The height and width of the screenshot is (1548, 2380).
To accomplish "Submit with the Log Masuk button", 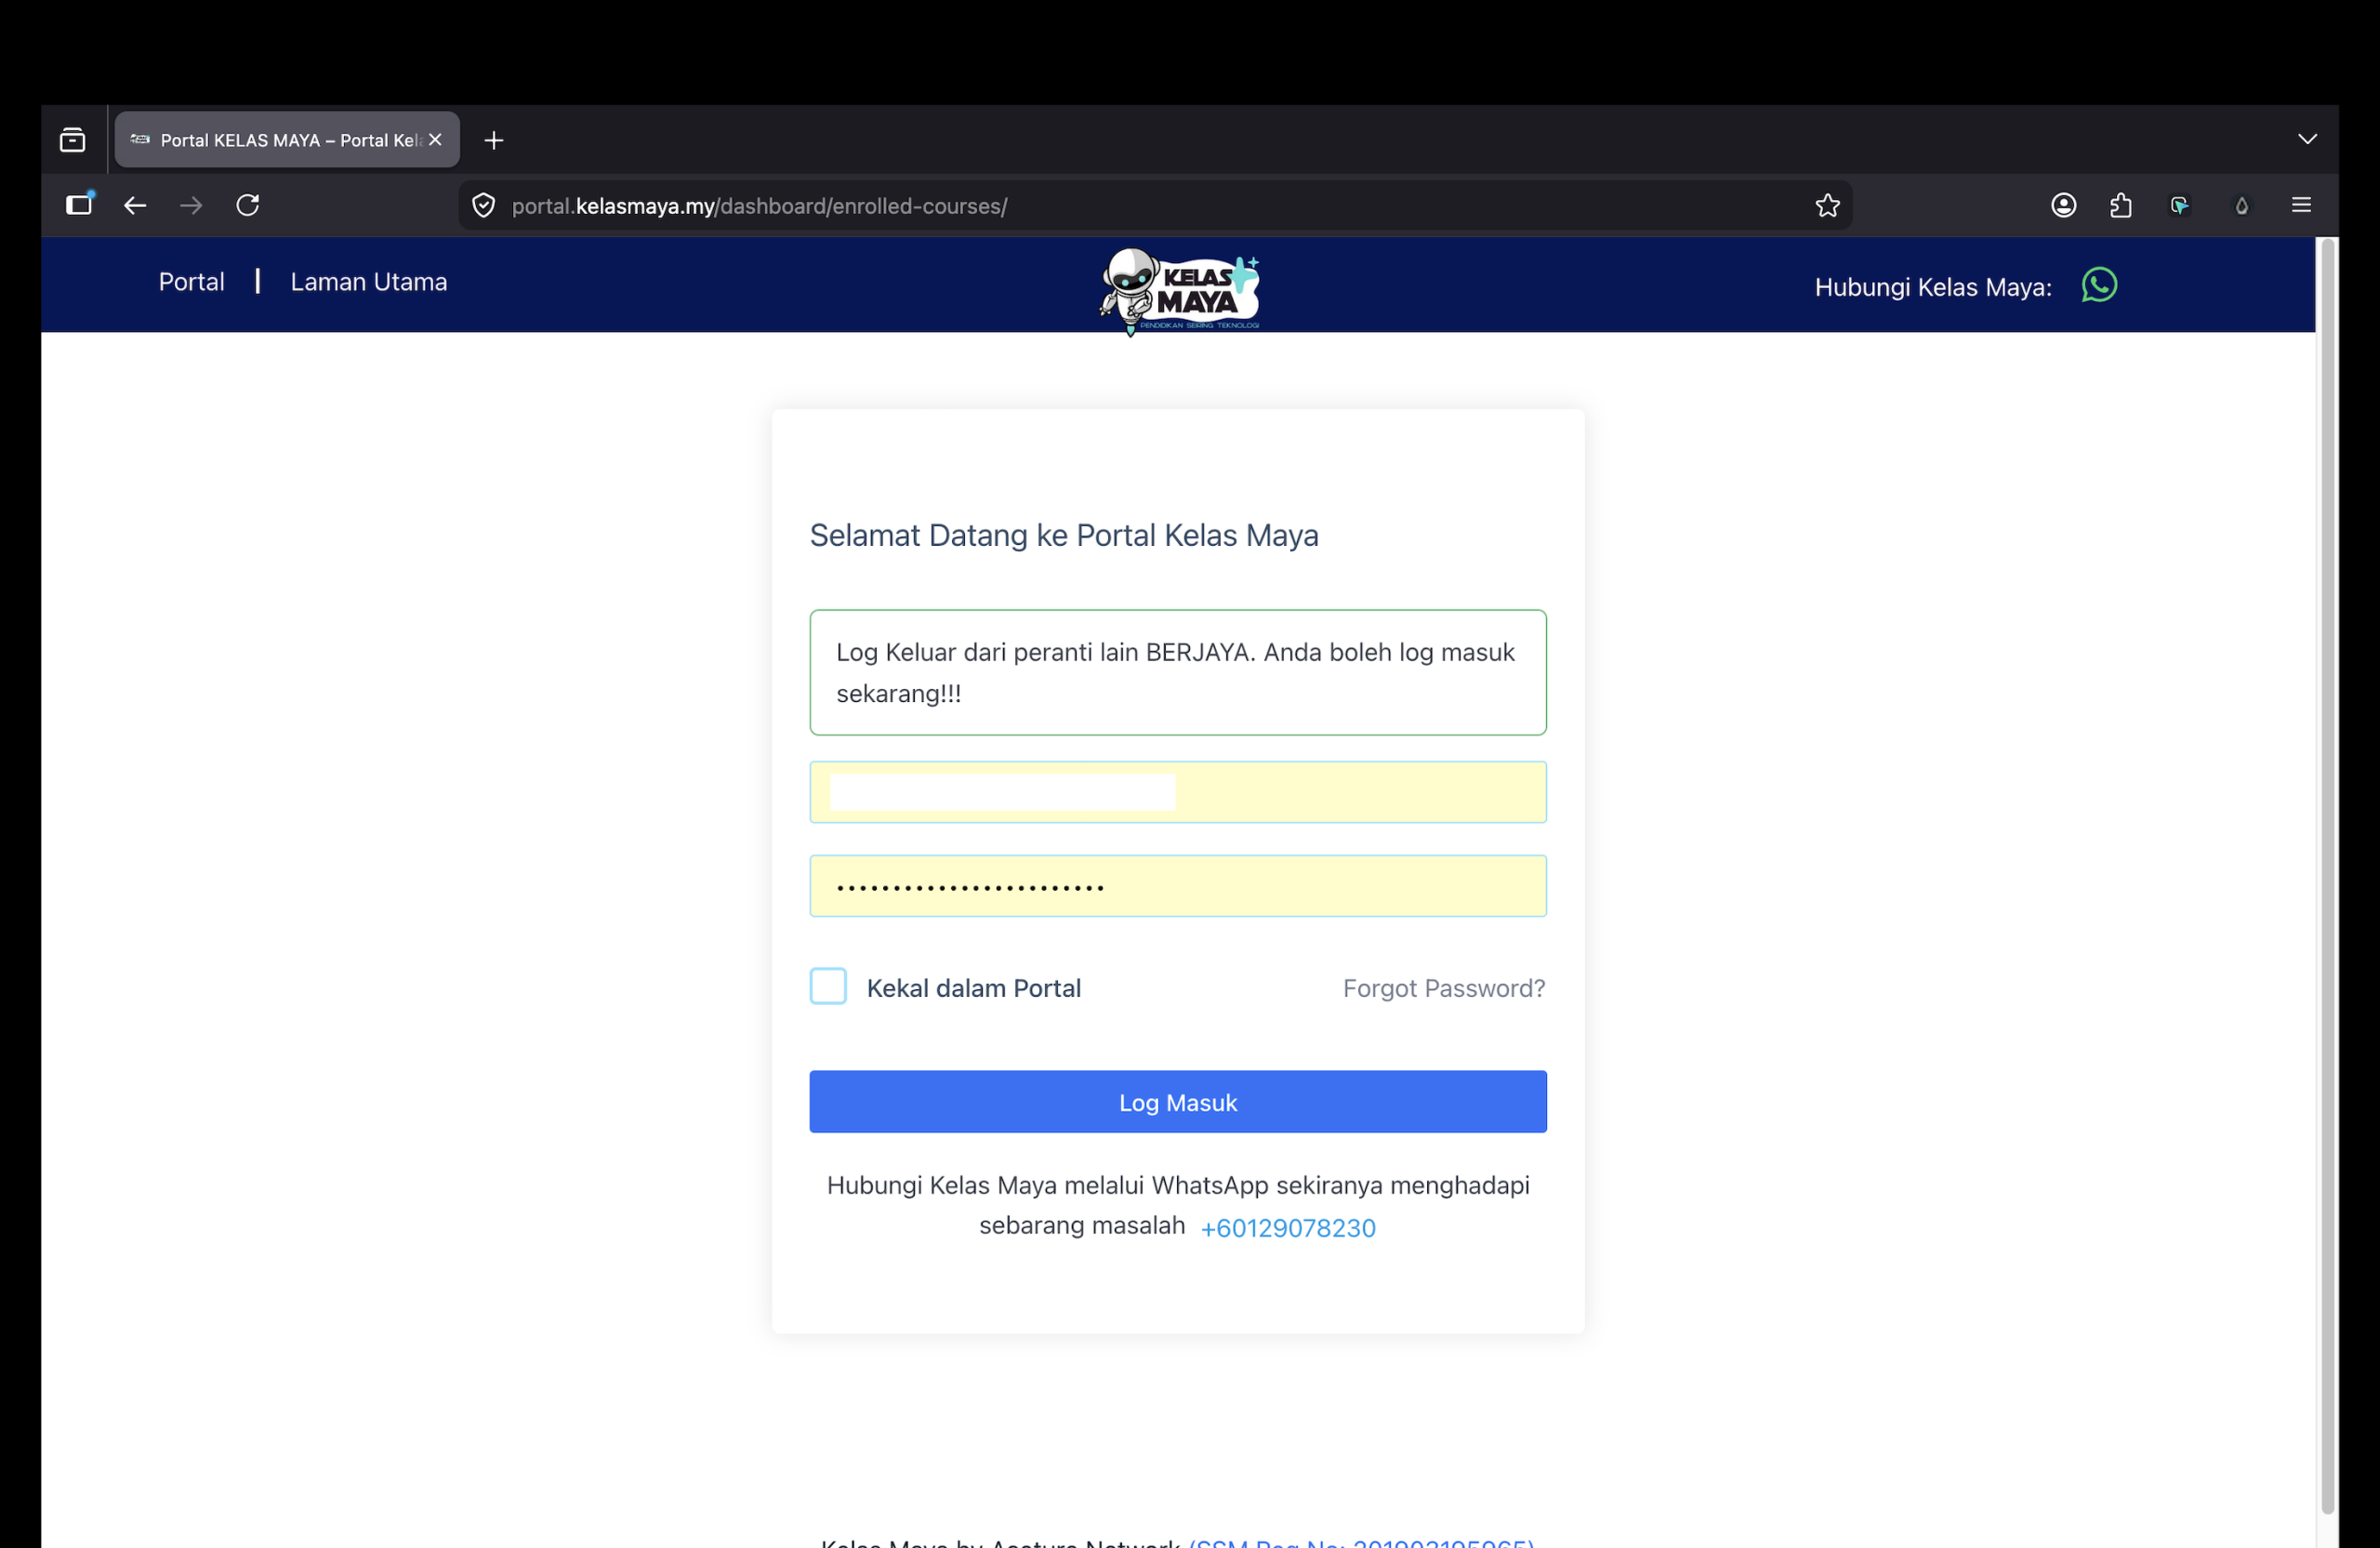I will pos(1178,1102).
